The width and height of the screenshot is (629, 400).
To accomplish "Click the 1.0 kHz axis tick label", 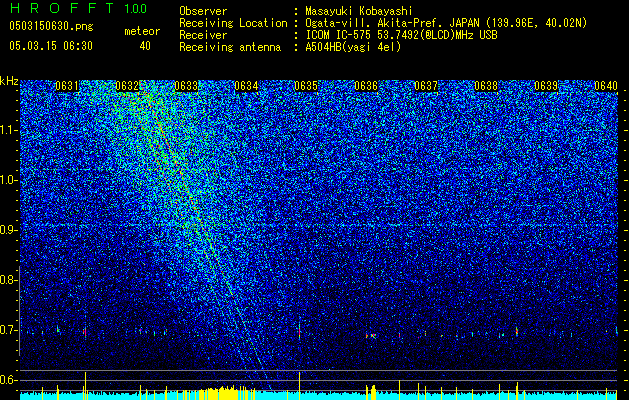I will pos(7,180).
